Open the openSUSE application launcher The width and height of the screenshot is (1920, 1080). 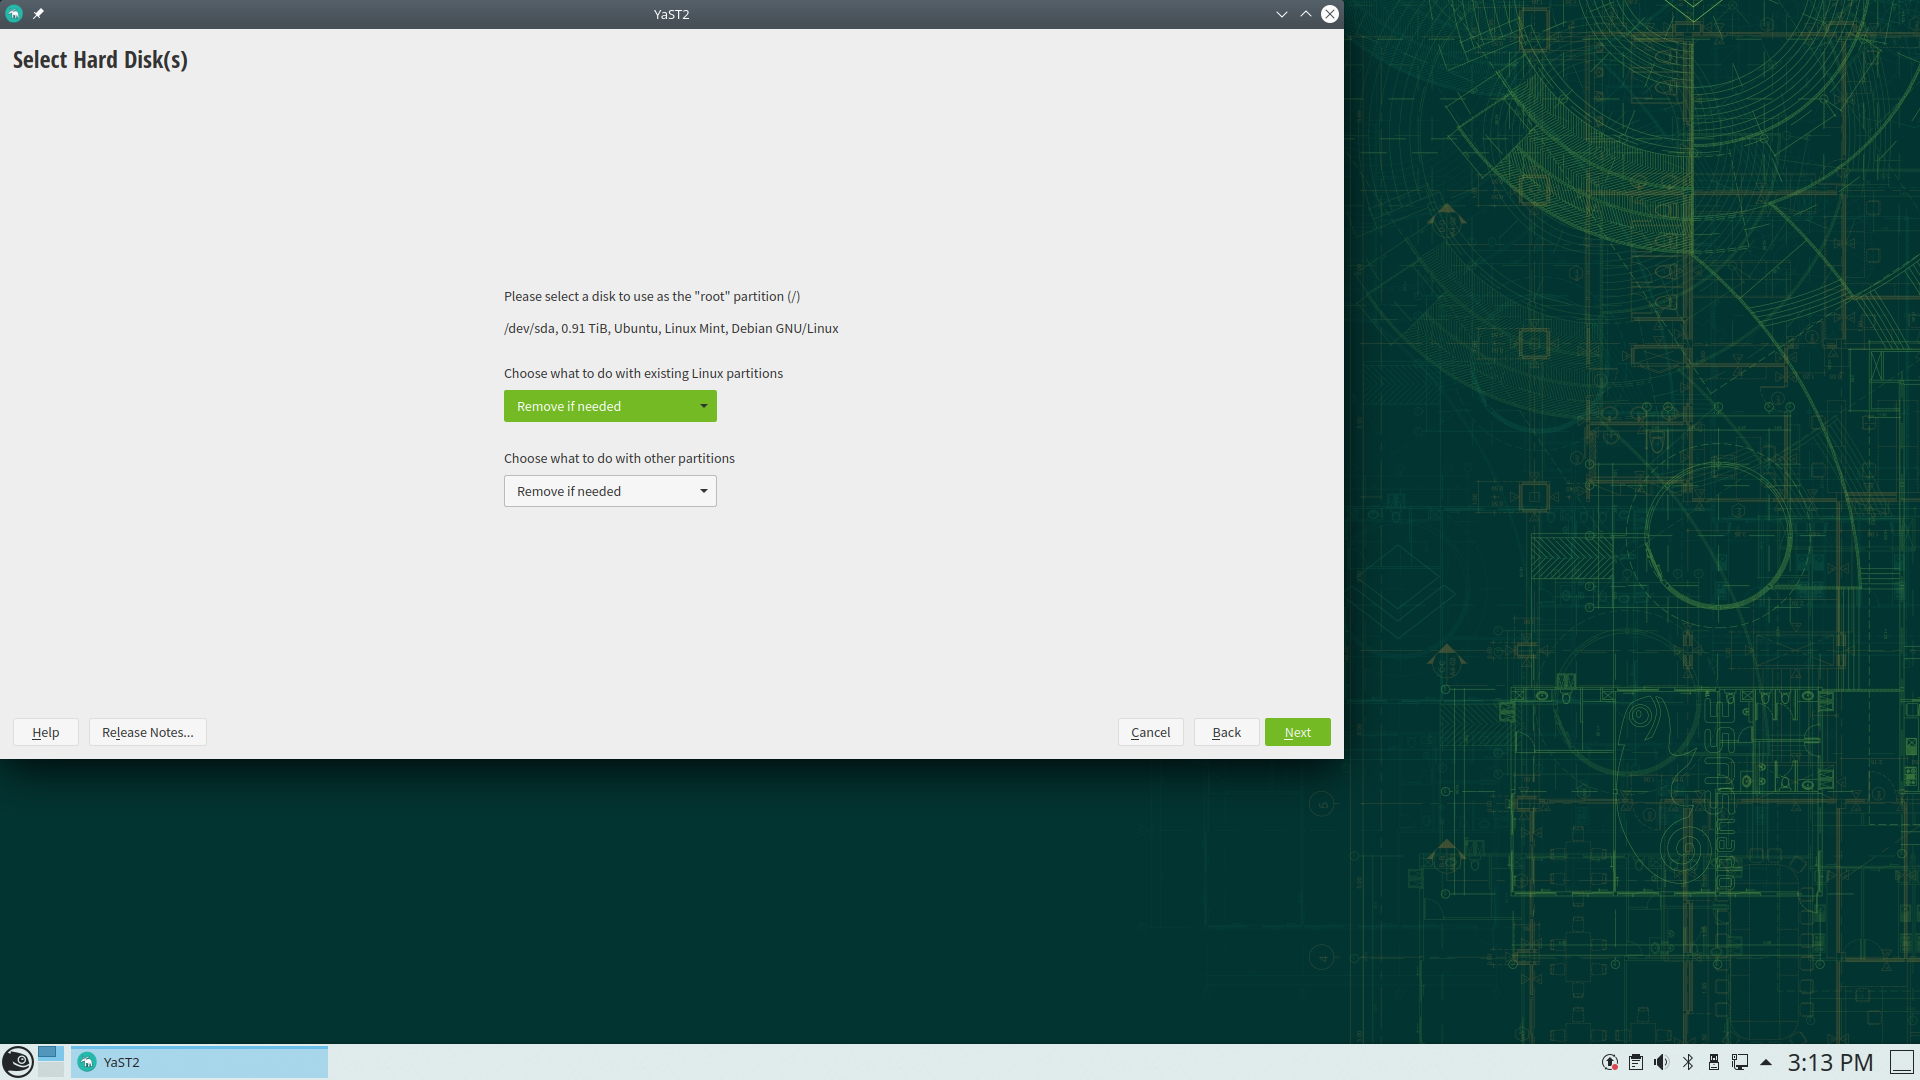coord(17,1061)
